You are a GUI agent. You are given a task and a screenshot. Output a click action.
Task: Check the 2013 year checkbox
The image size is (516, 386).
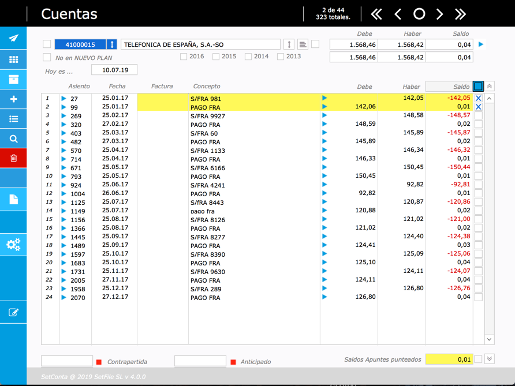click(x=280, y=57)
